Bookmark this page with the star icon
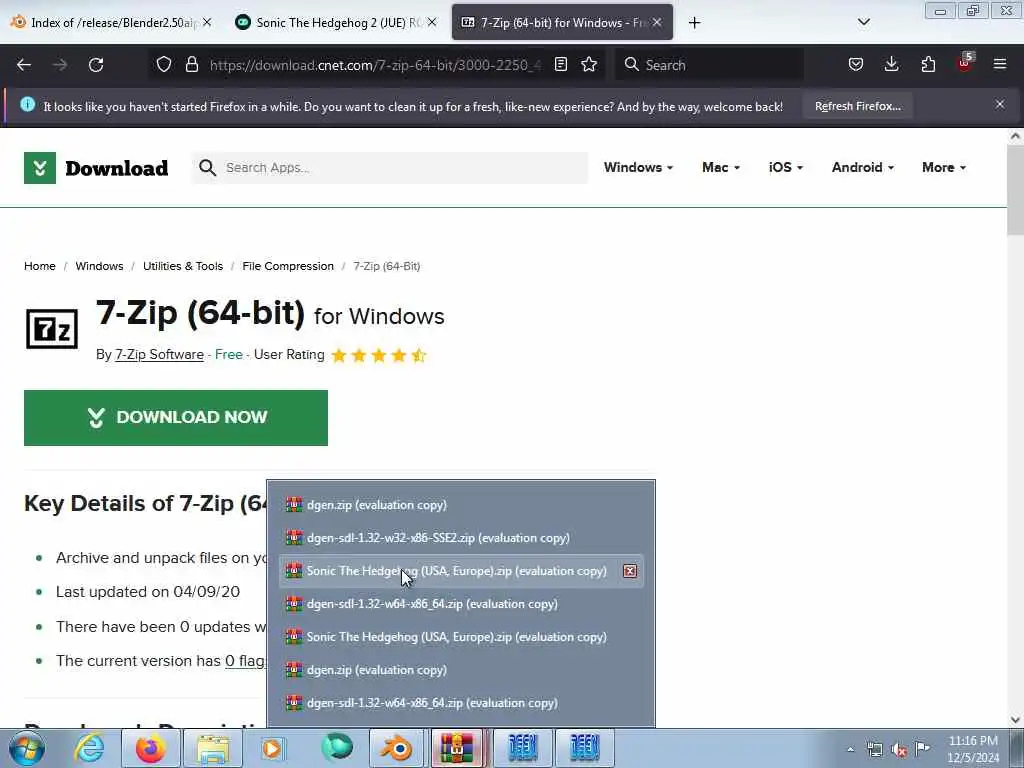 (589, 64)
